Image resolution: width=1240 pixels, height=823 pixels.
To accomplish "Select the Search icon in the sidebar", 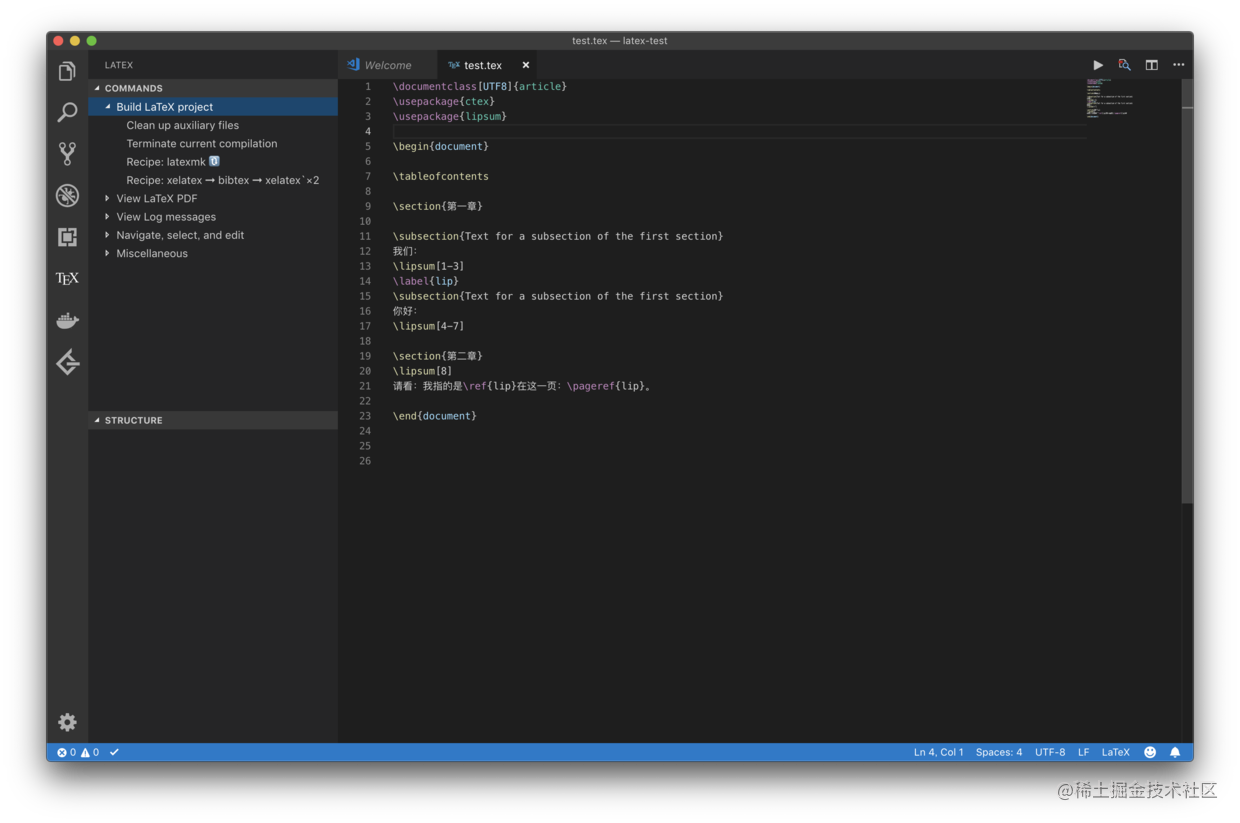I will tap(67, 112).
